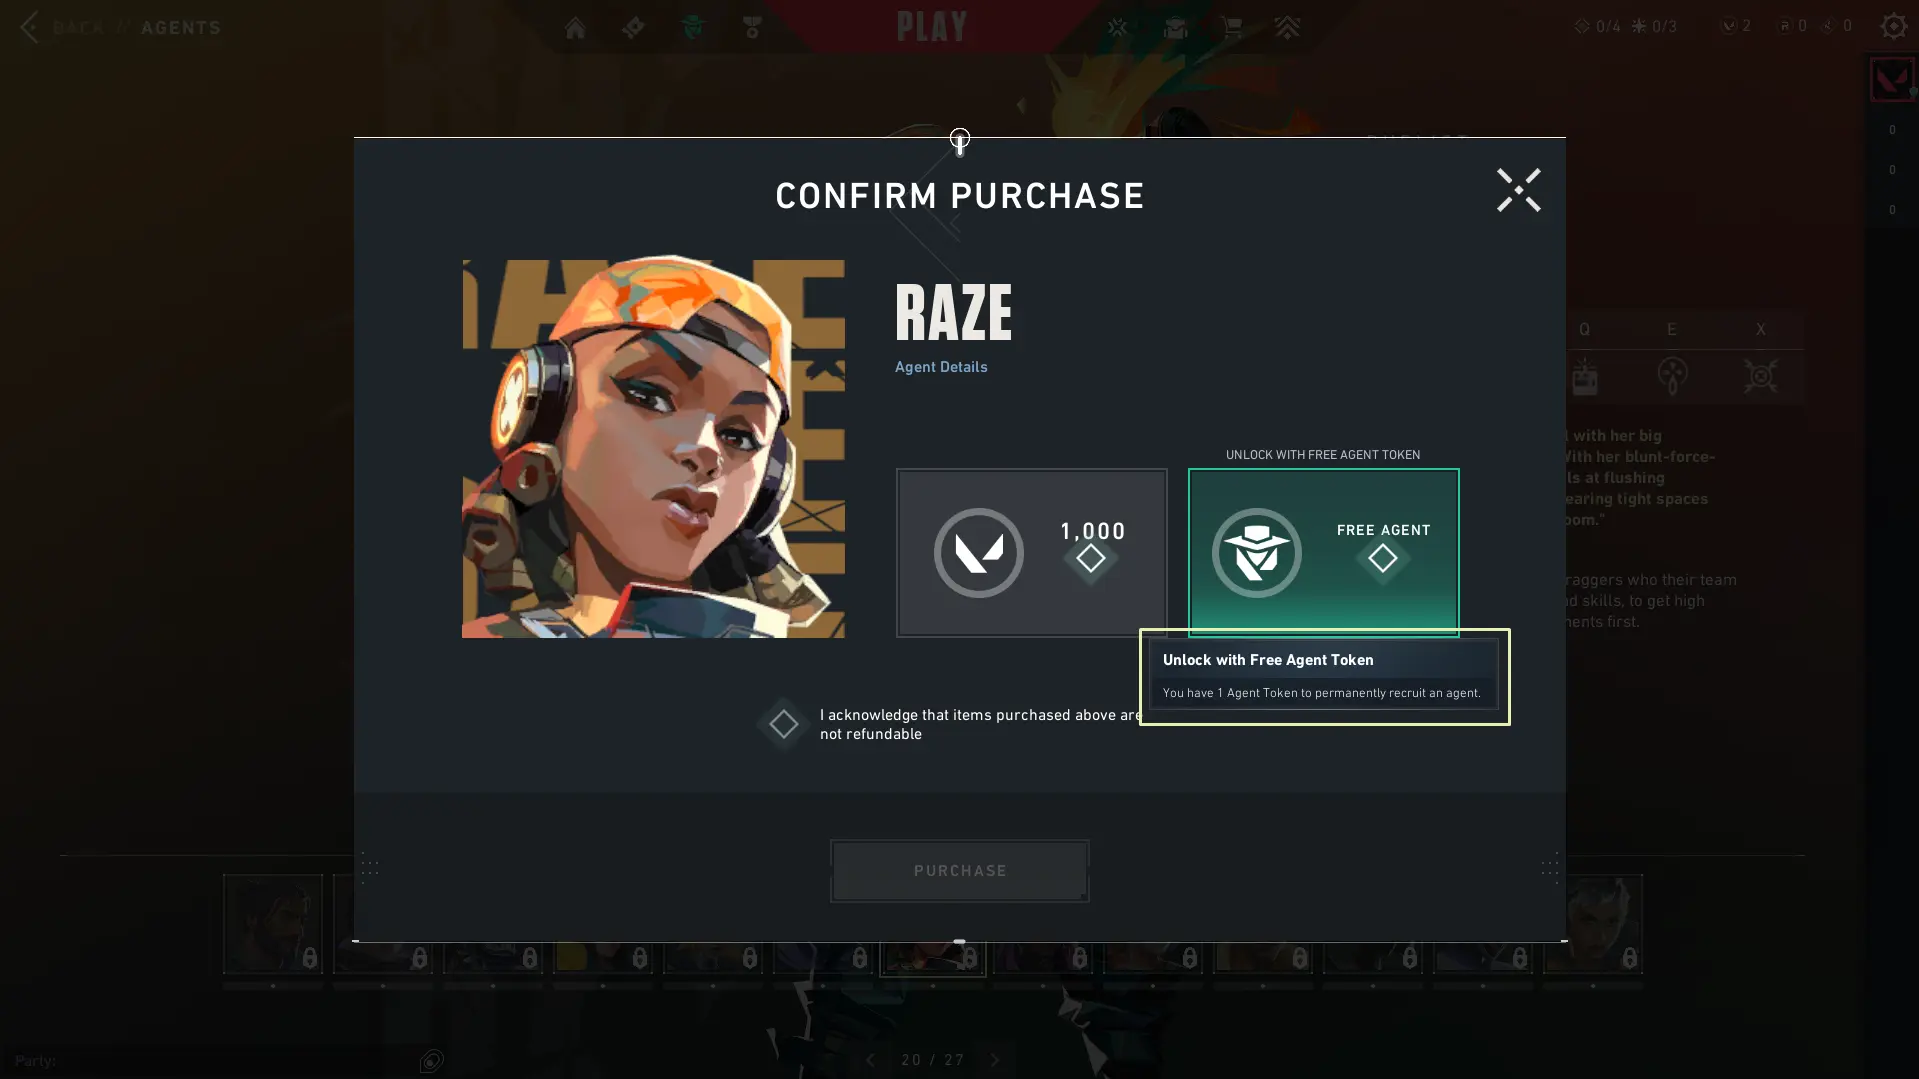
Task: Click the Purchase button
Action: (x=959, y=871)
